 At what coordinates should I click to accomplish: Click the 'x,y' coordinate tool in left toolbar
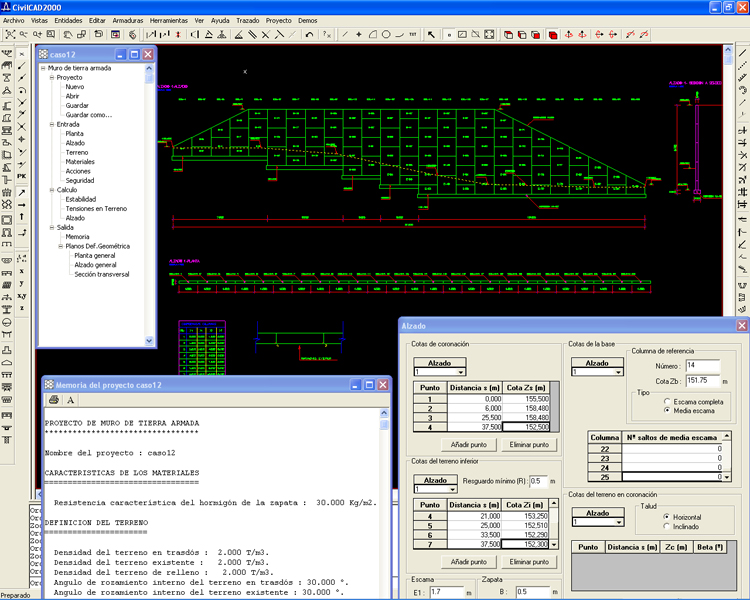(x=22, y=296)
